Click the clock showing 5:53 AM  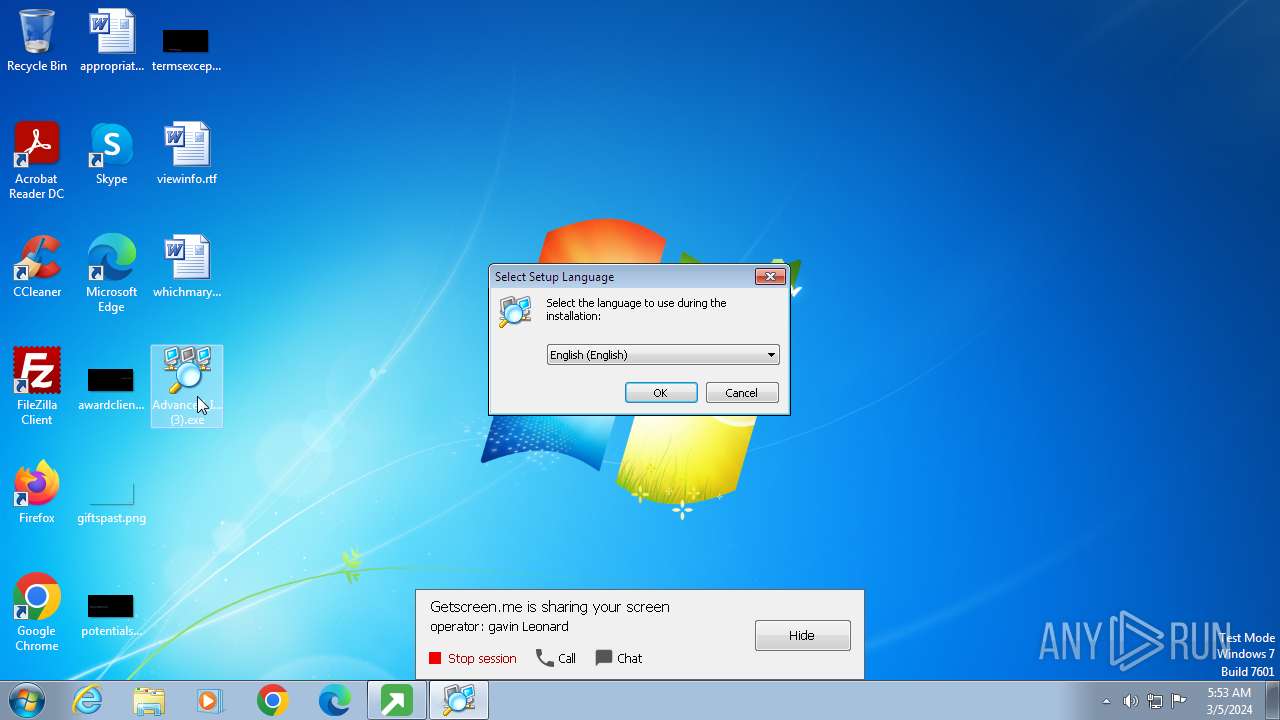pyautogui.click(x=1229, y=701)
